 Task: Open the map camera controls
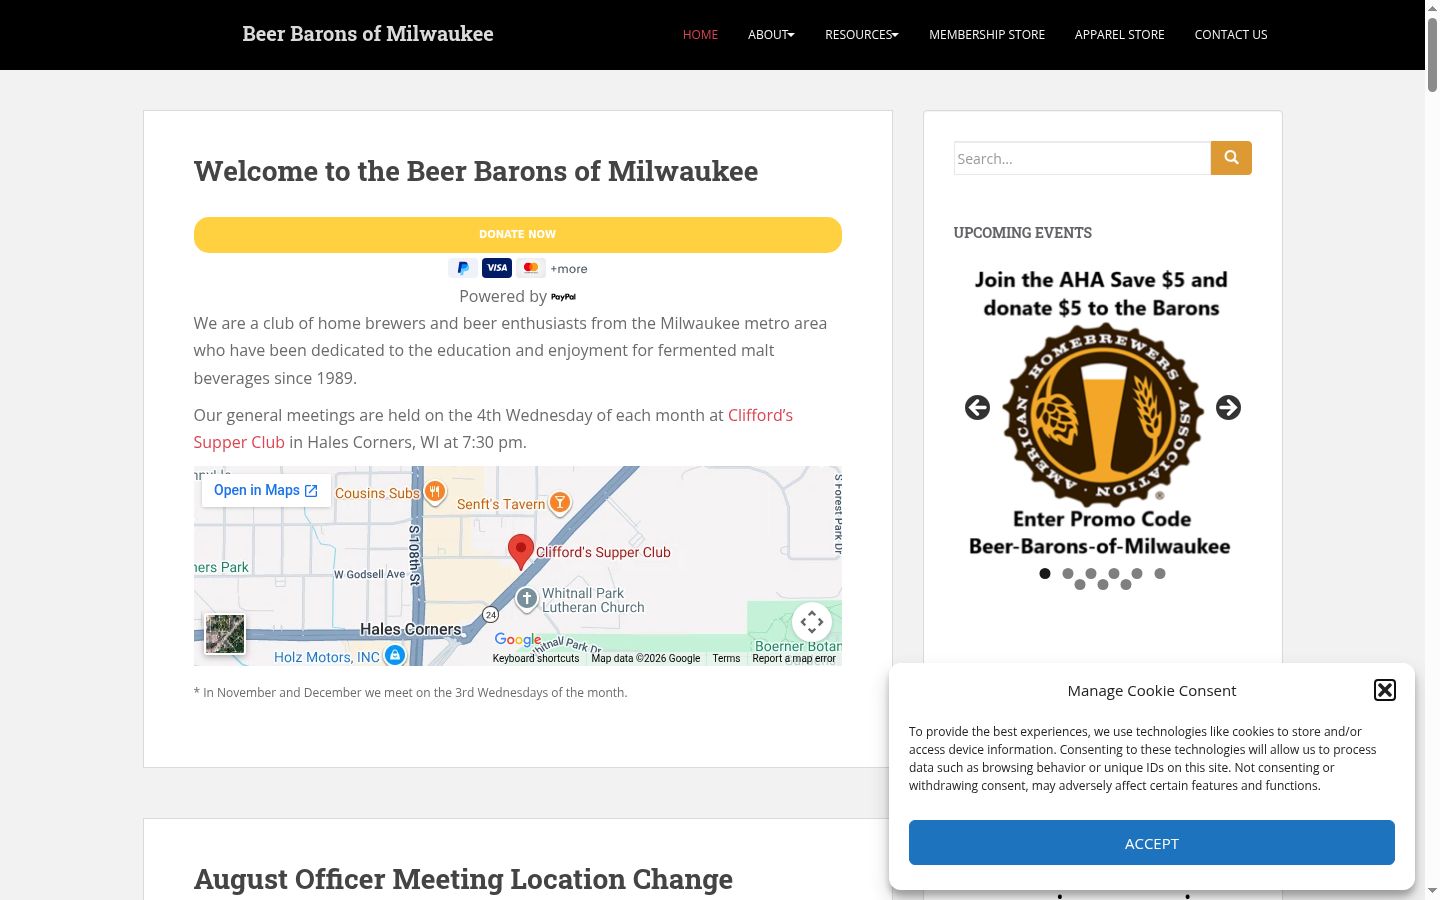tap(812, 622)
